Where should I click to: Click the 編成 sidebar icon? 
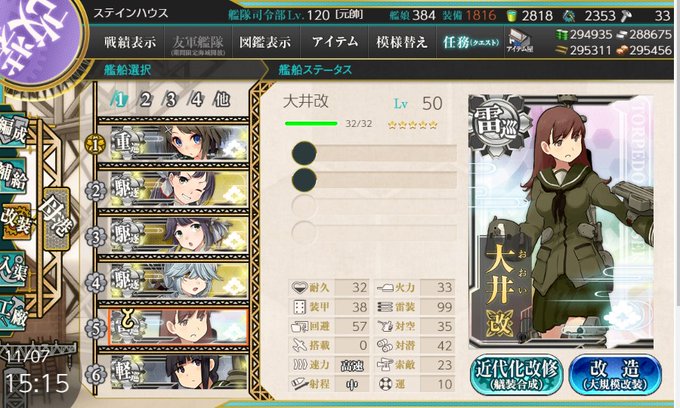tap(14, 129)
